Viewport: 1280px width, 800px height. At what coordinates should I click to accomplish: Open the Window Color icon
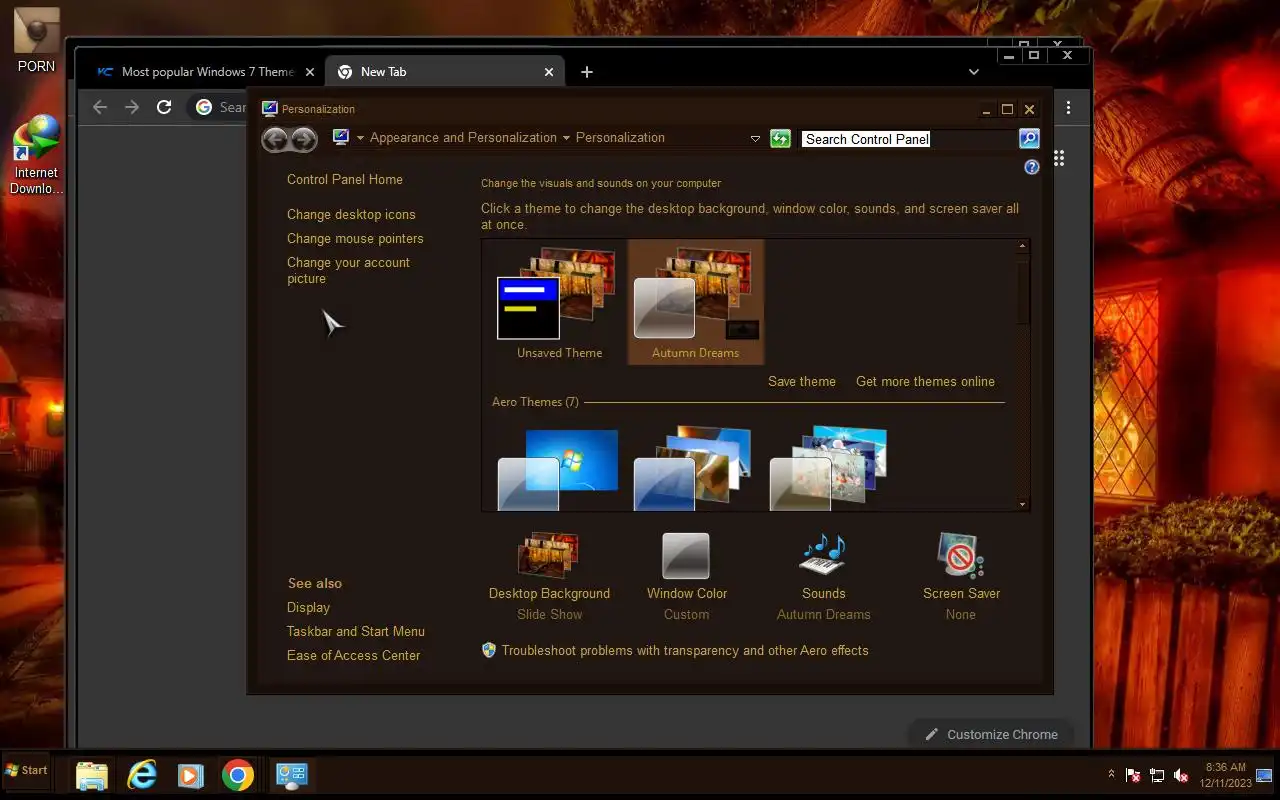coord(686,556)
